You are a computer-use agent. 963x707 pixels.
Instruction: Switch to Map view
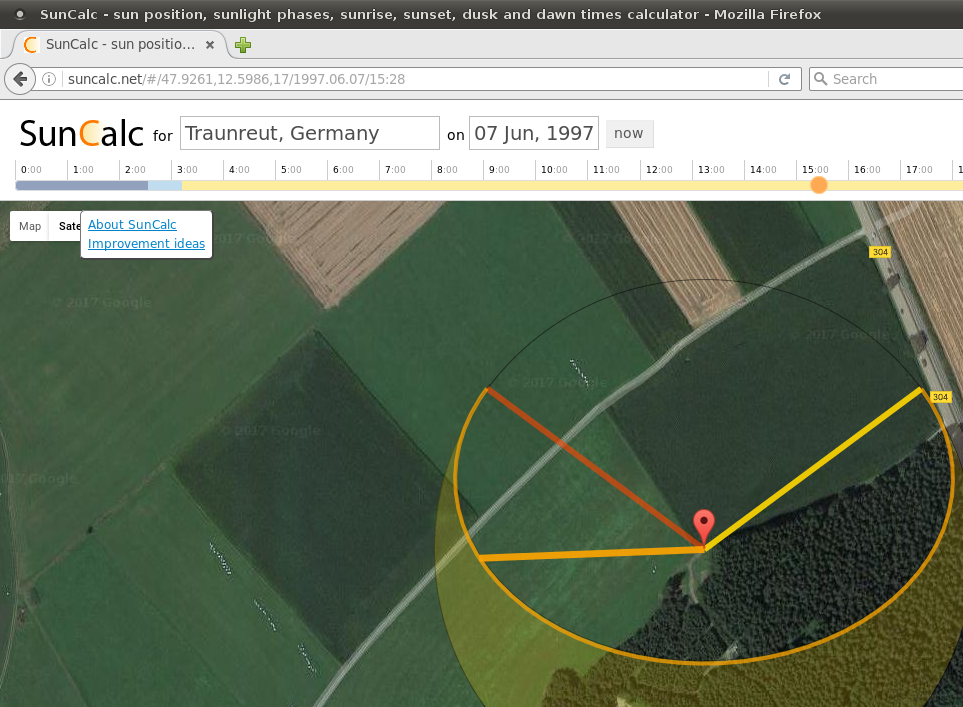tap(30, 226)
